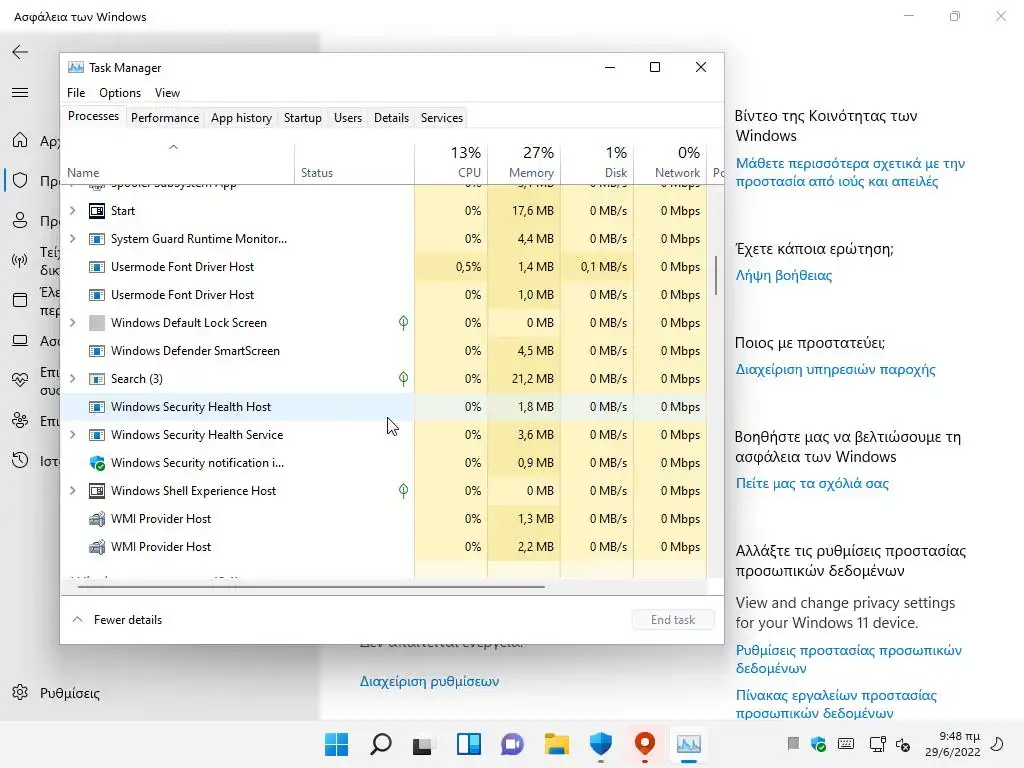Select Firewall network sidebar icon
1024x768 pixels.
[20, 261]
